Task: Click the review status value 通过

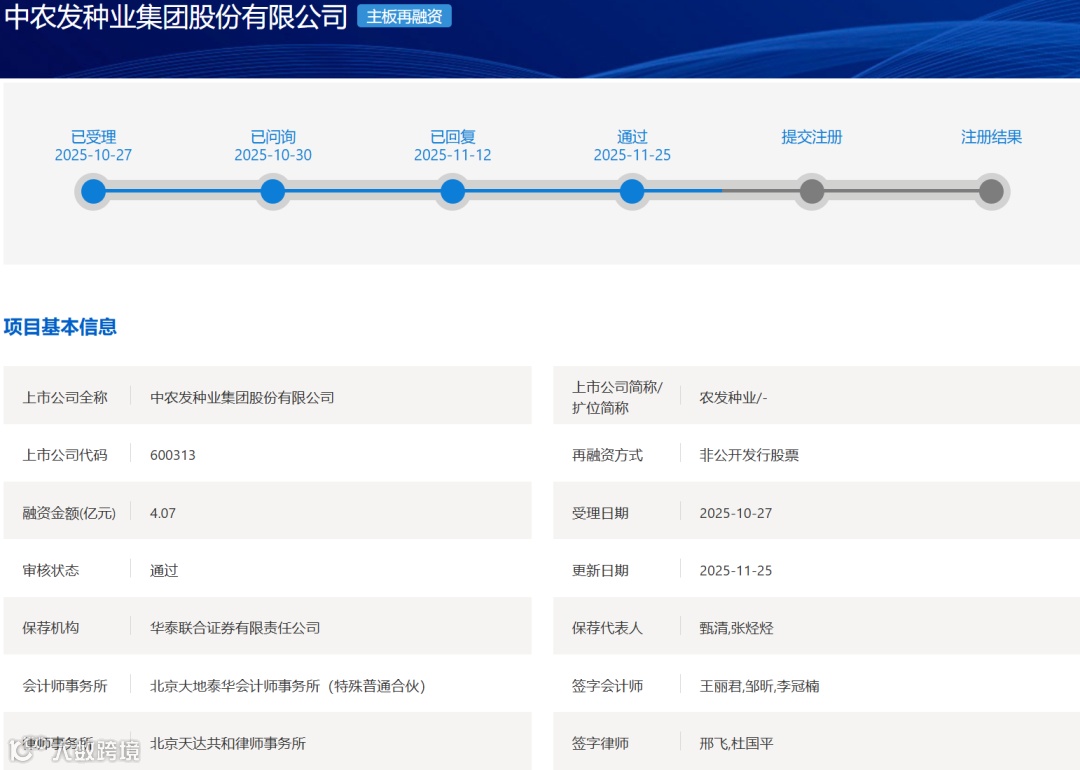Action: point(164,570)
